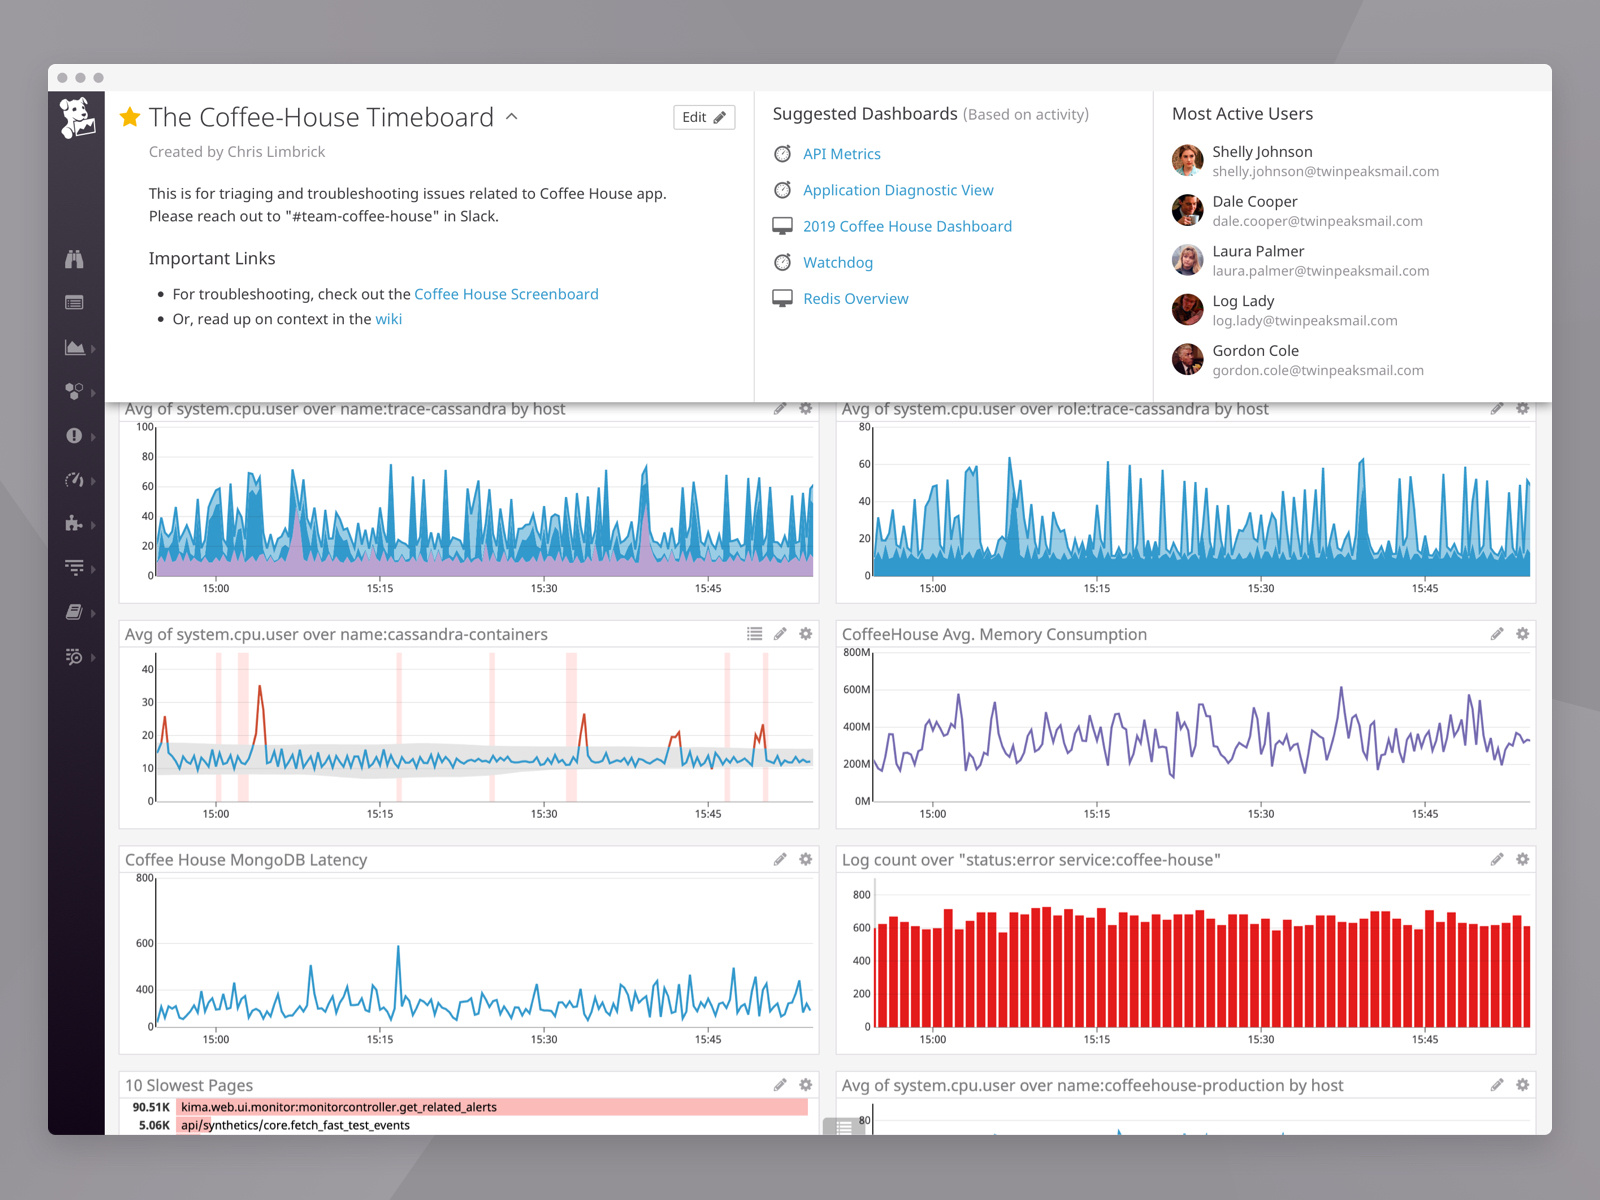
Task: Click the Edit button on the timeboard
Action: 703,117
